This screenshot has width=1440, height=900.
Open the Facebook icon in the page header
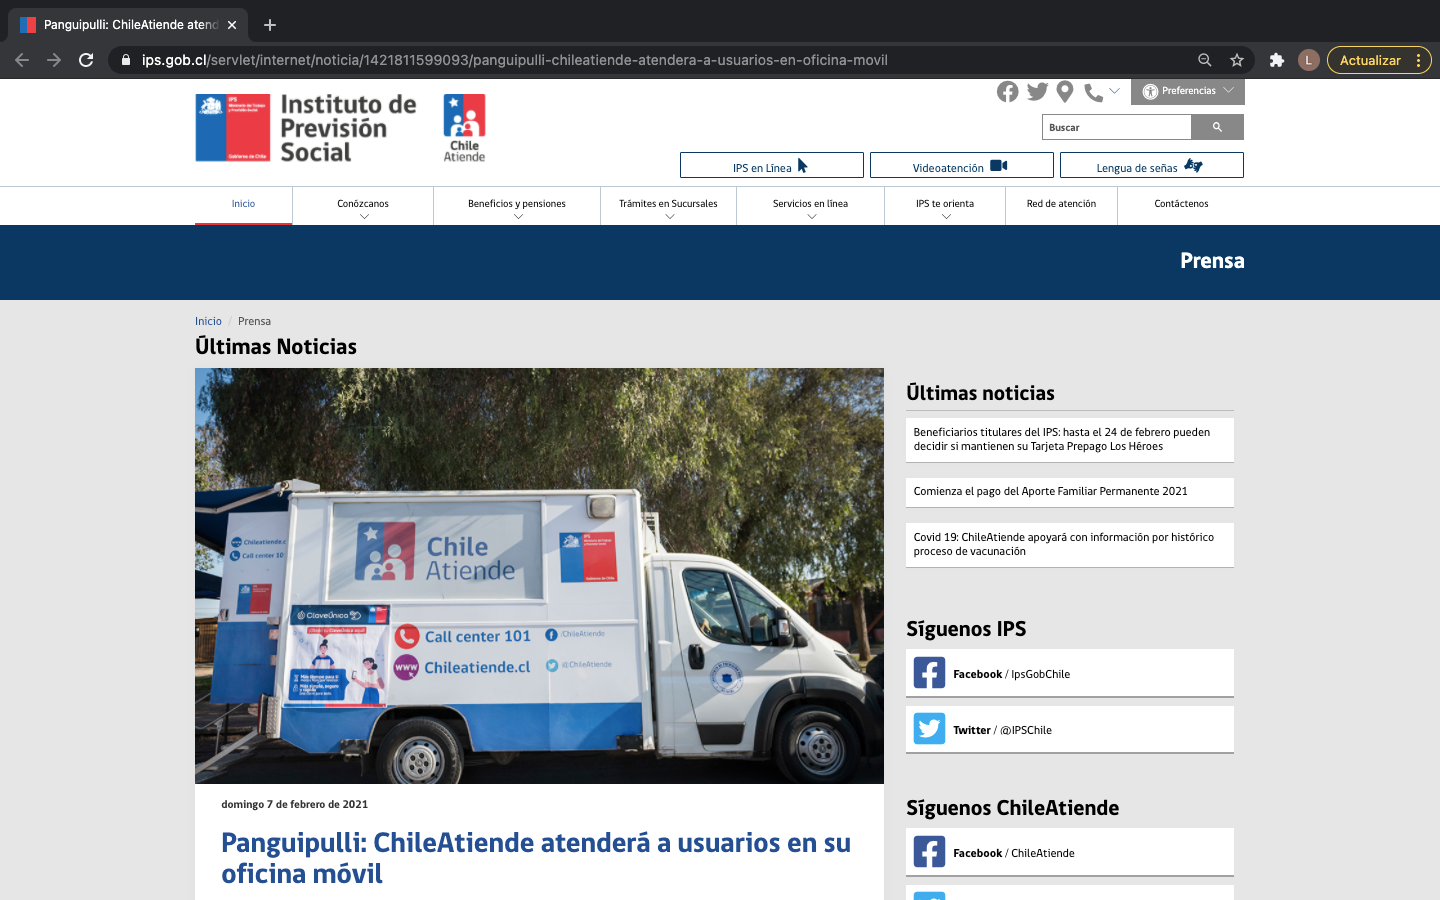point(1007,92)
